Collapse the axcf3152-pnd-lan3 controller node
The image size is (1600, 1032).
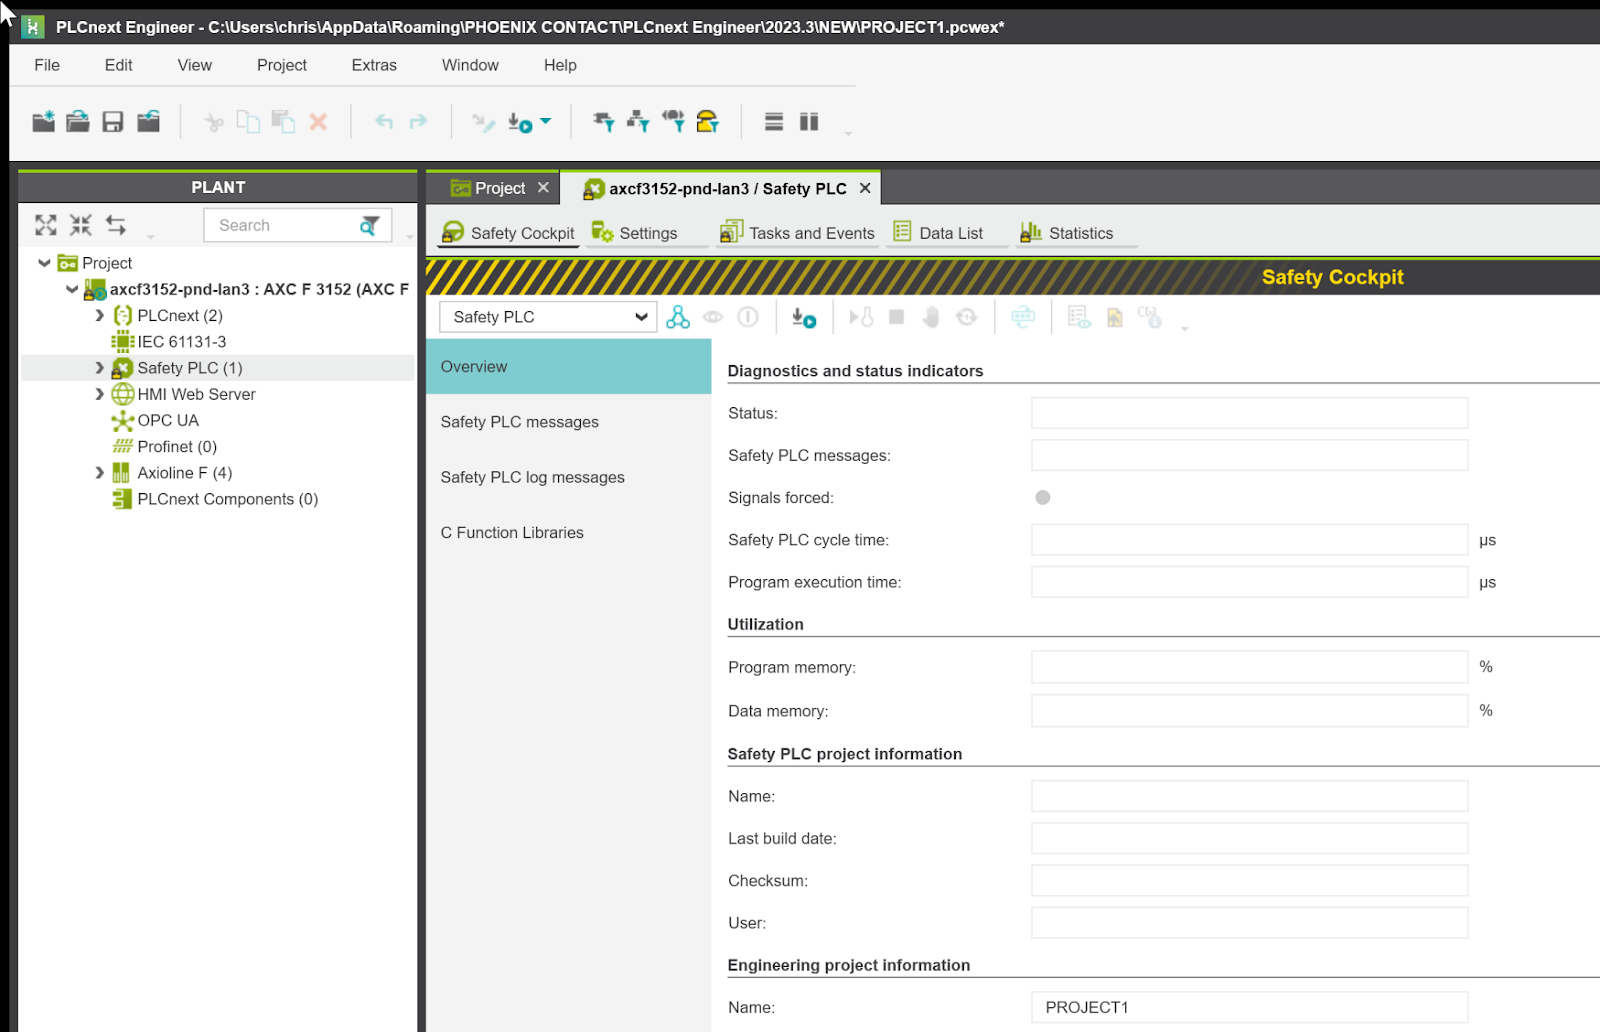[72, 289]
